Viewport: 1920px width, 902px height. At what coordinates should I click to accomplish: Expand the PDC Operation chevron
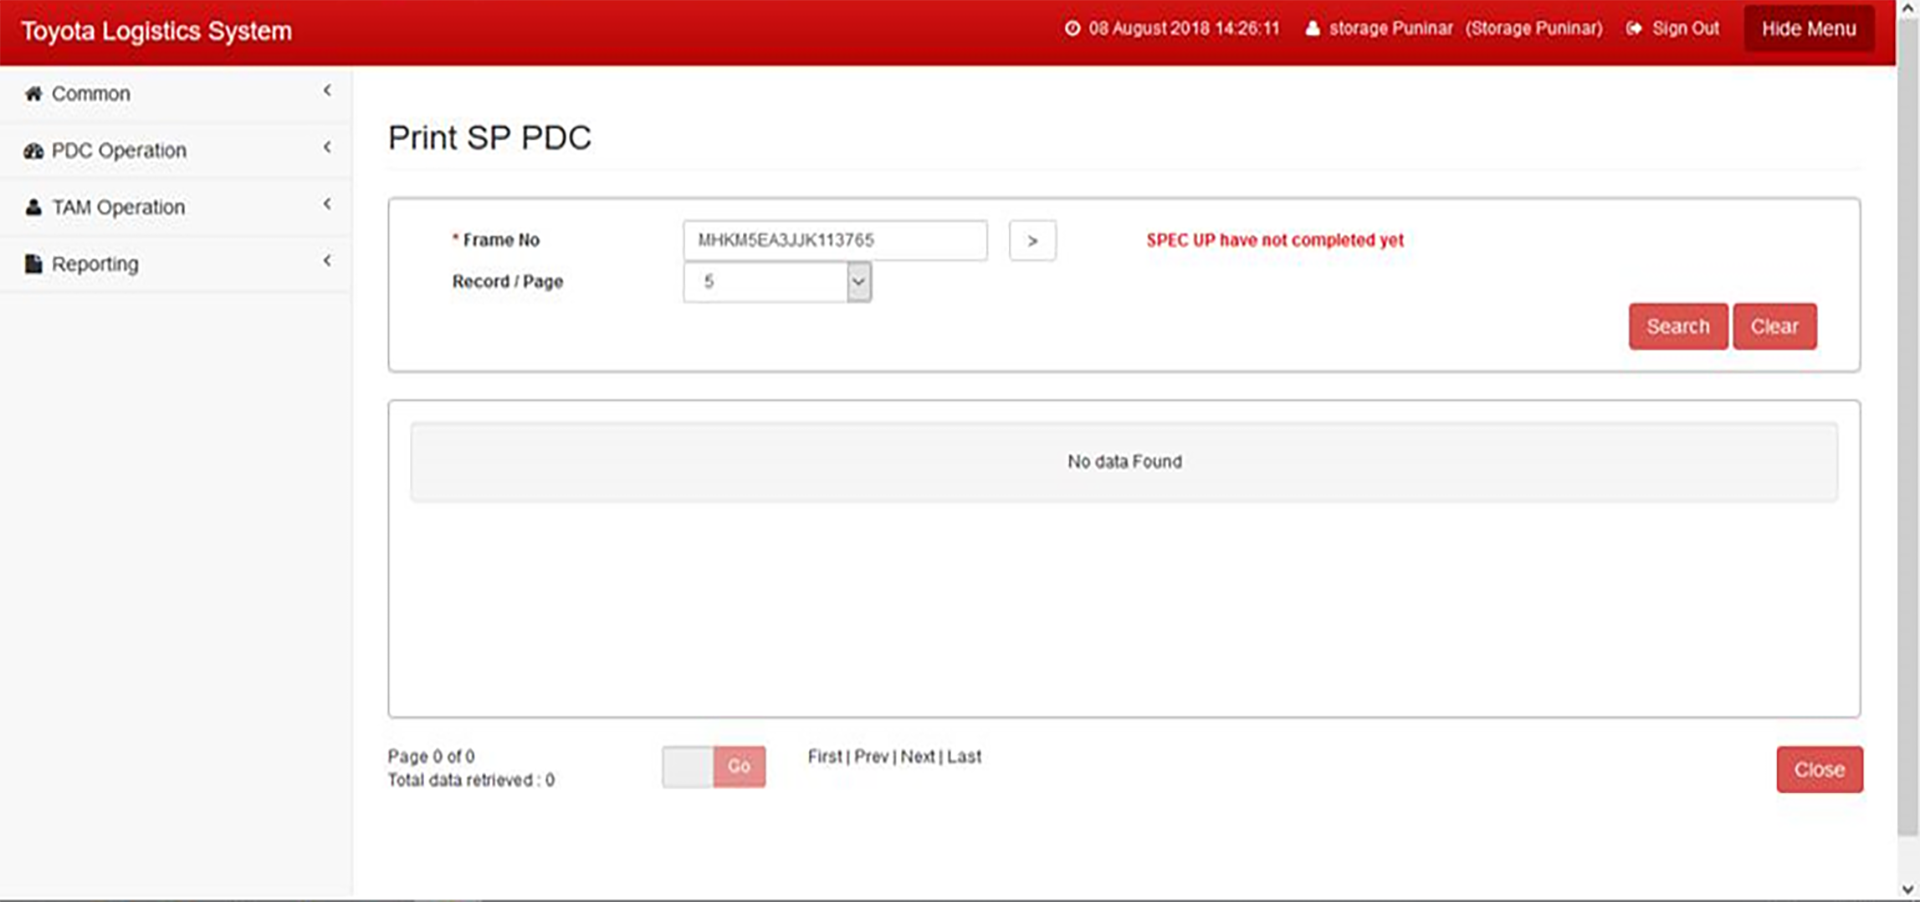(x=327, y=148)
